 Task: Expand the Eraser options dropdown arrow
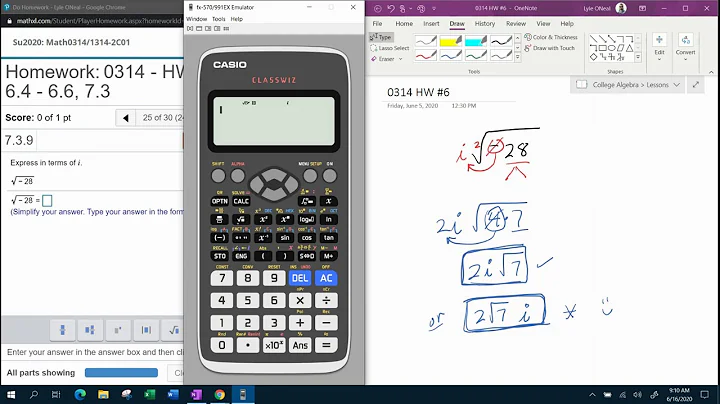pyautogui.click(x=400, y=59)
